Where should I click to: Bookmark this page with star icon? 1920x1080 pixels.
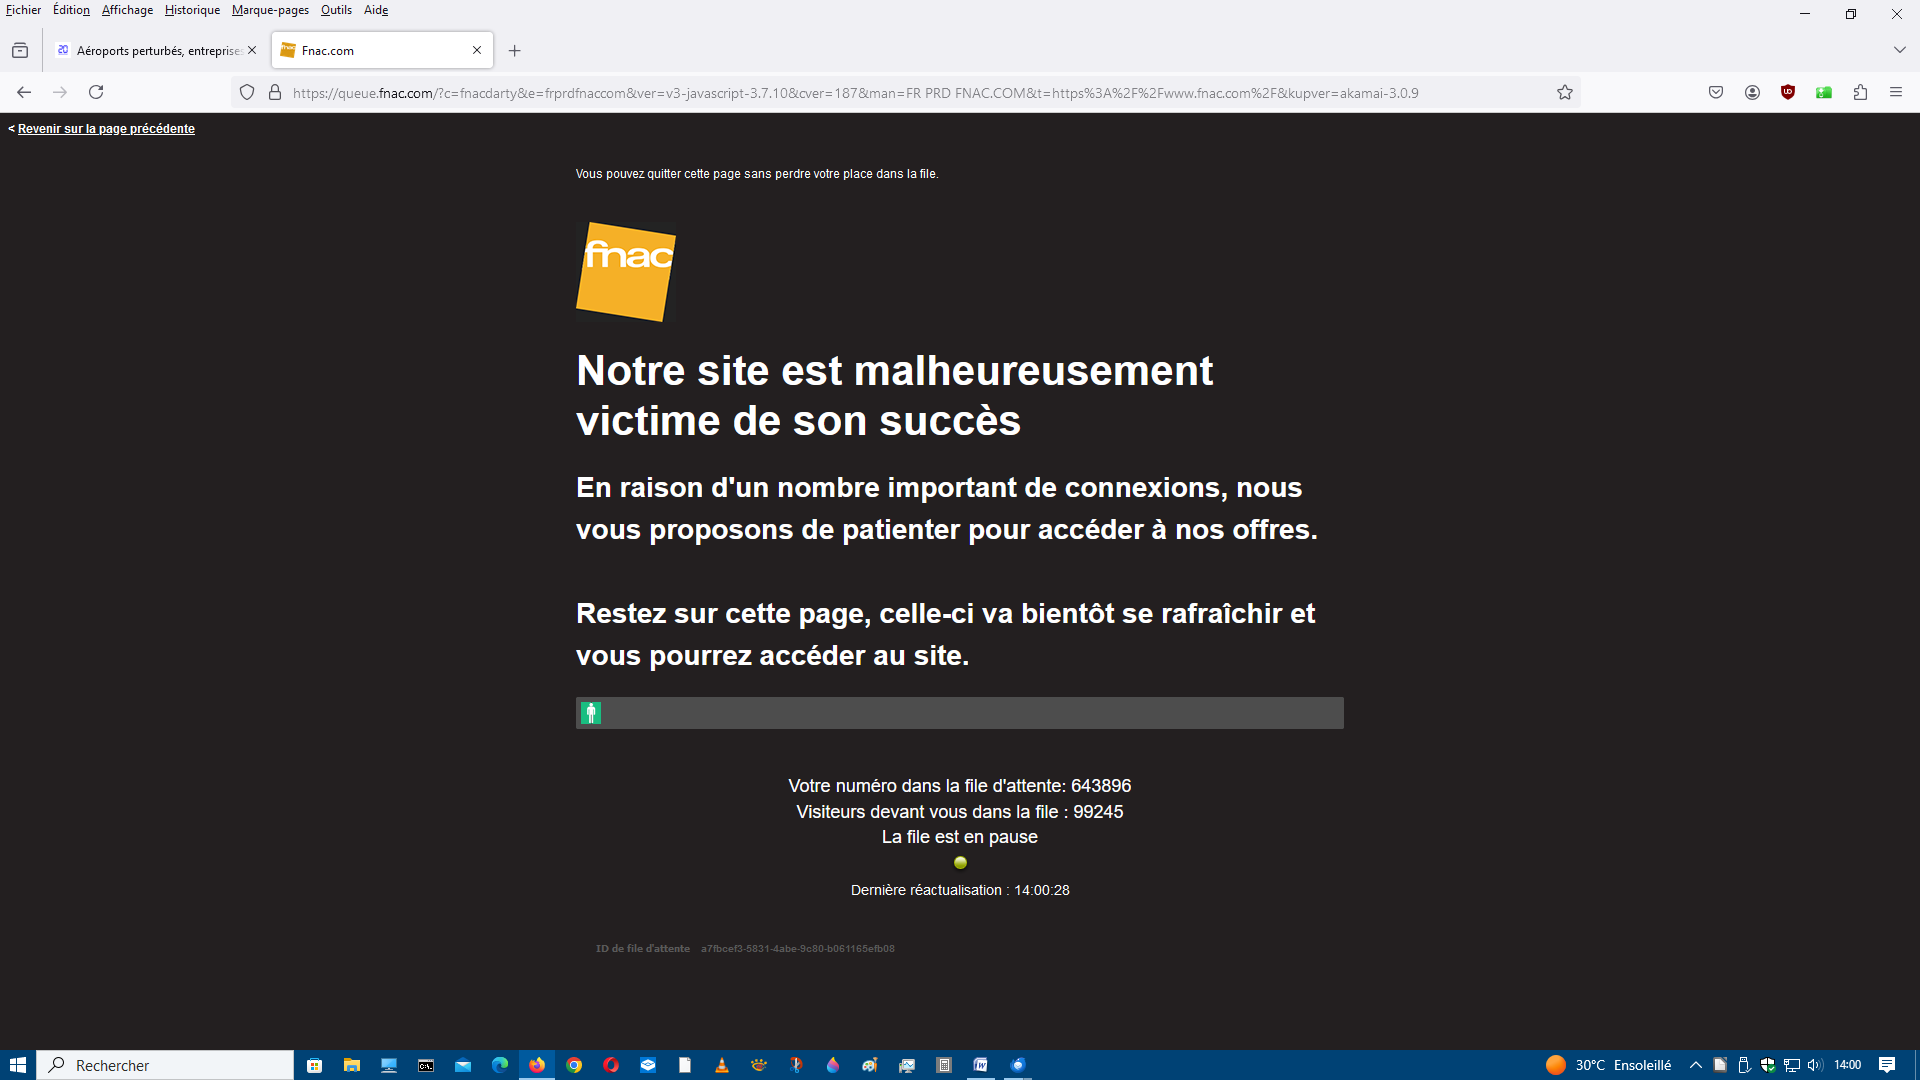point(1565,92)
